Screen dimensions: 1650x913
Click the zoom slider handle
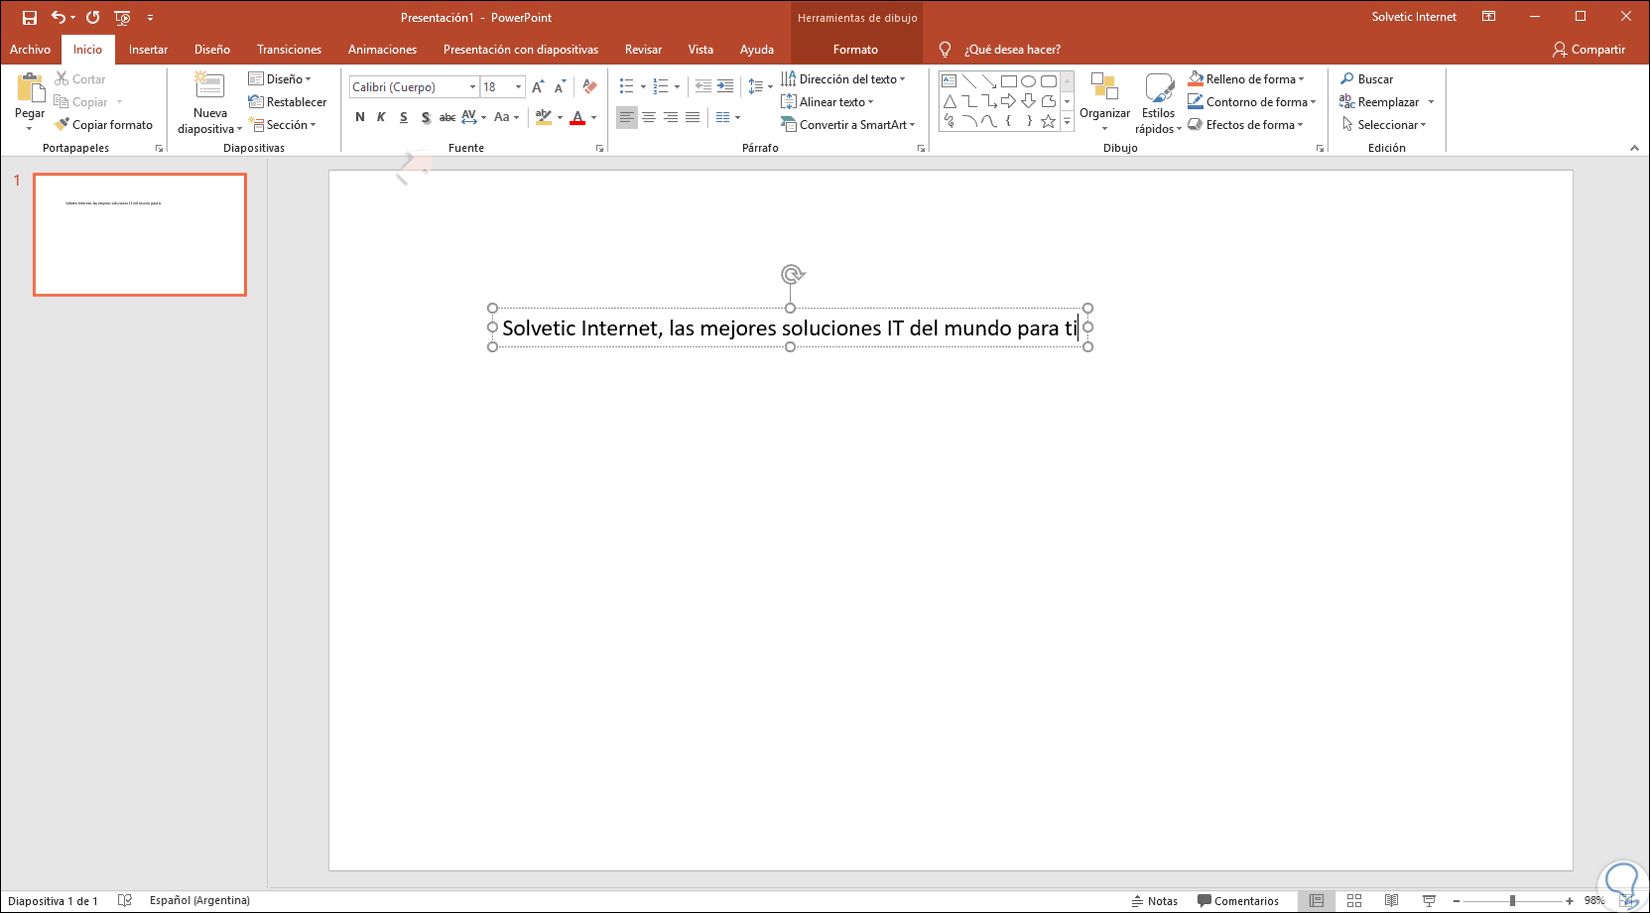(1512, 901)
